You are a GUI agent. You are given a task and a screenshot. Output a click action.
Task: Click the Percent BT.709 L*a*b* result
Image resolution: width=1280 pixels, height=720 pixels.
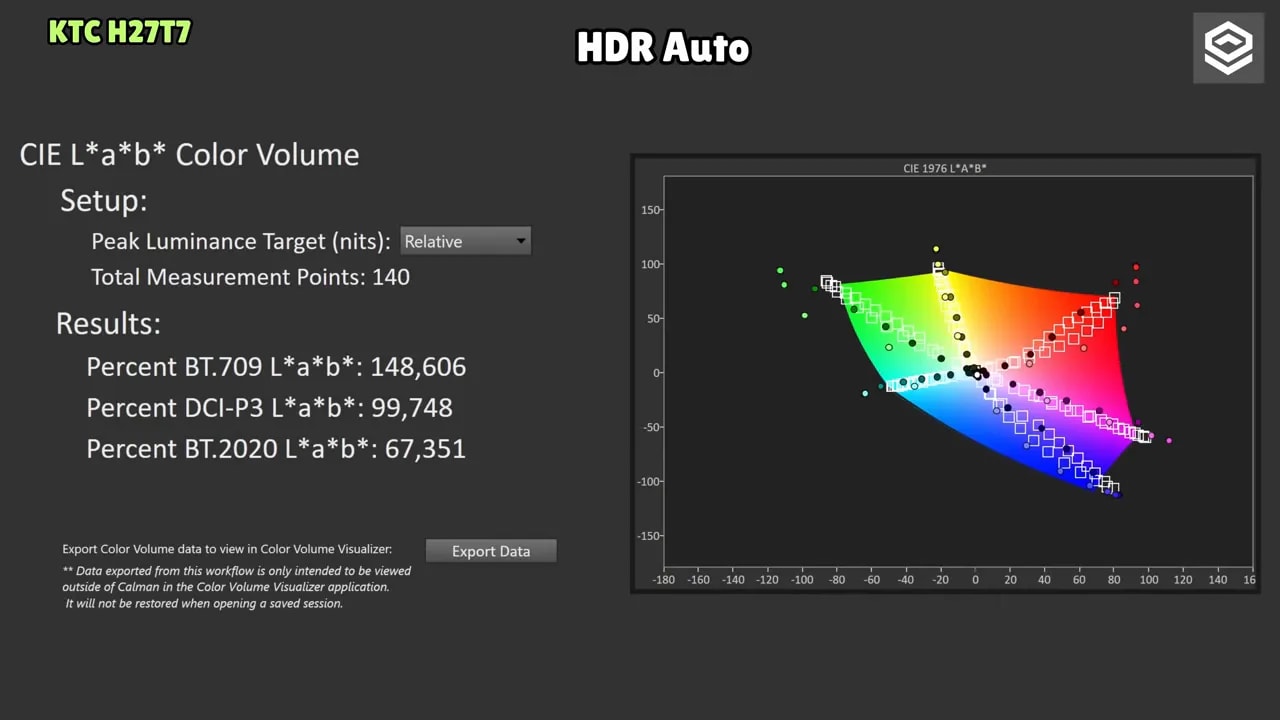(x=276, y=366)
